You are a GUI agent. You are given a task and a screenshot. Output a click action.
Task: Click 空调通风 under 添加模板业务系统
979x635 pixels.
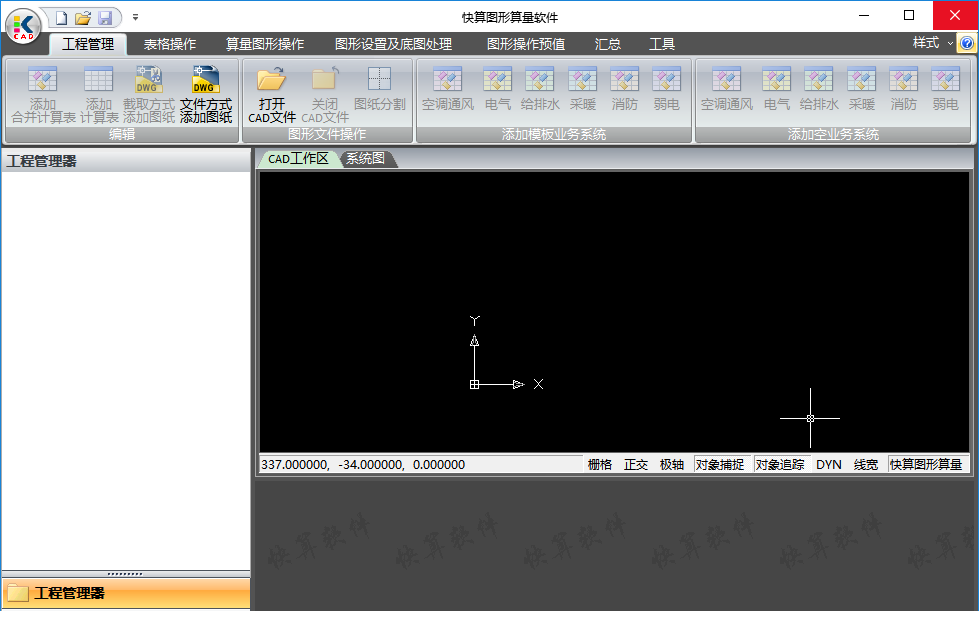coord(447,80)
